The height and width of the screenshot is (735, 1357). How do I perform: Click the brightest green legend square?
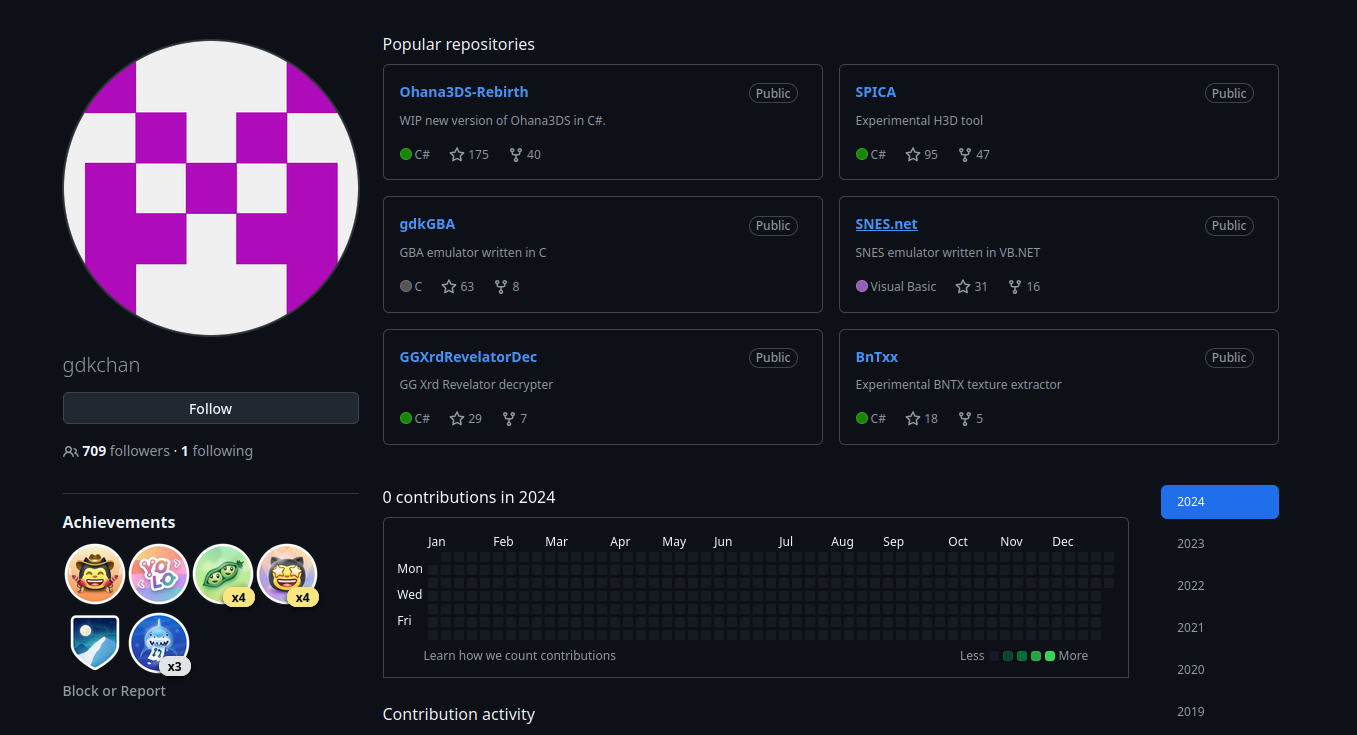pyautogui.click(x=1050, y=656)
